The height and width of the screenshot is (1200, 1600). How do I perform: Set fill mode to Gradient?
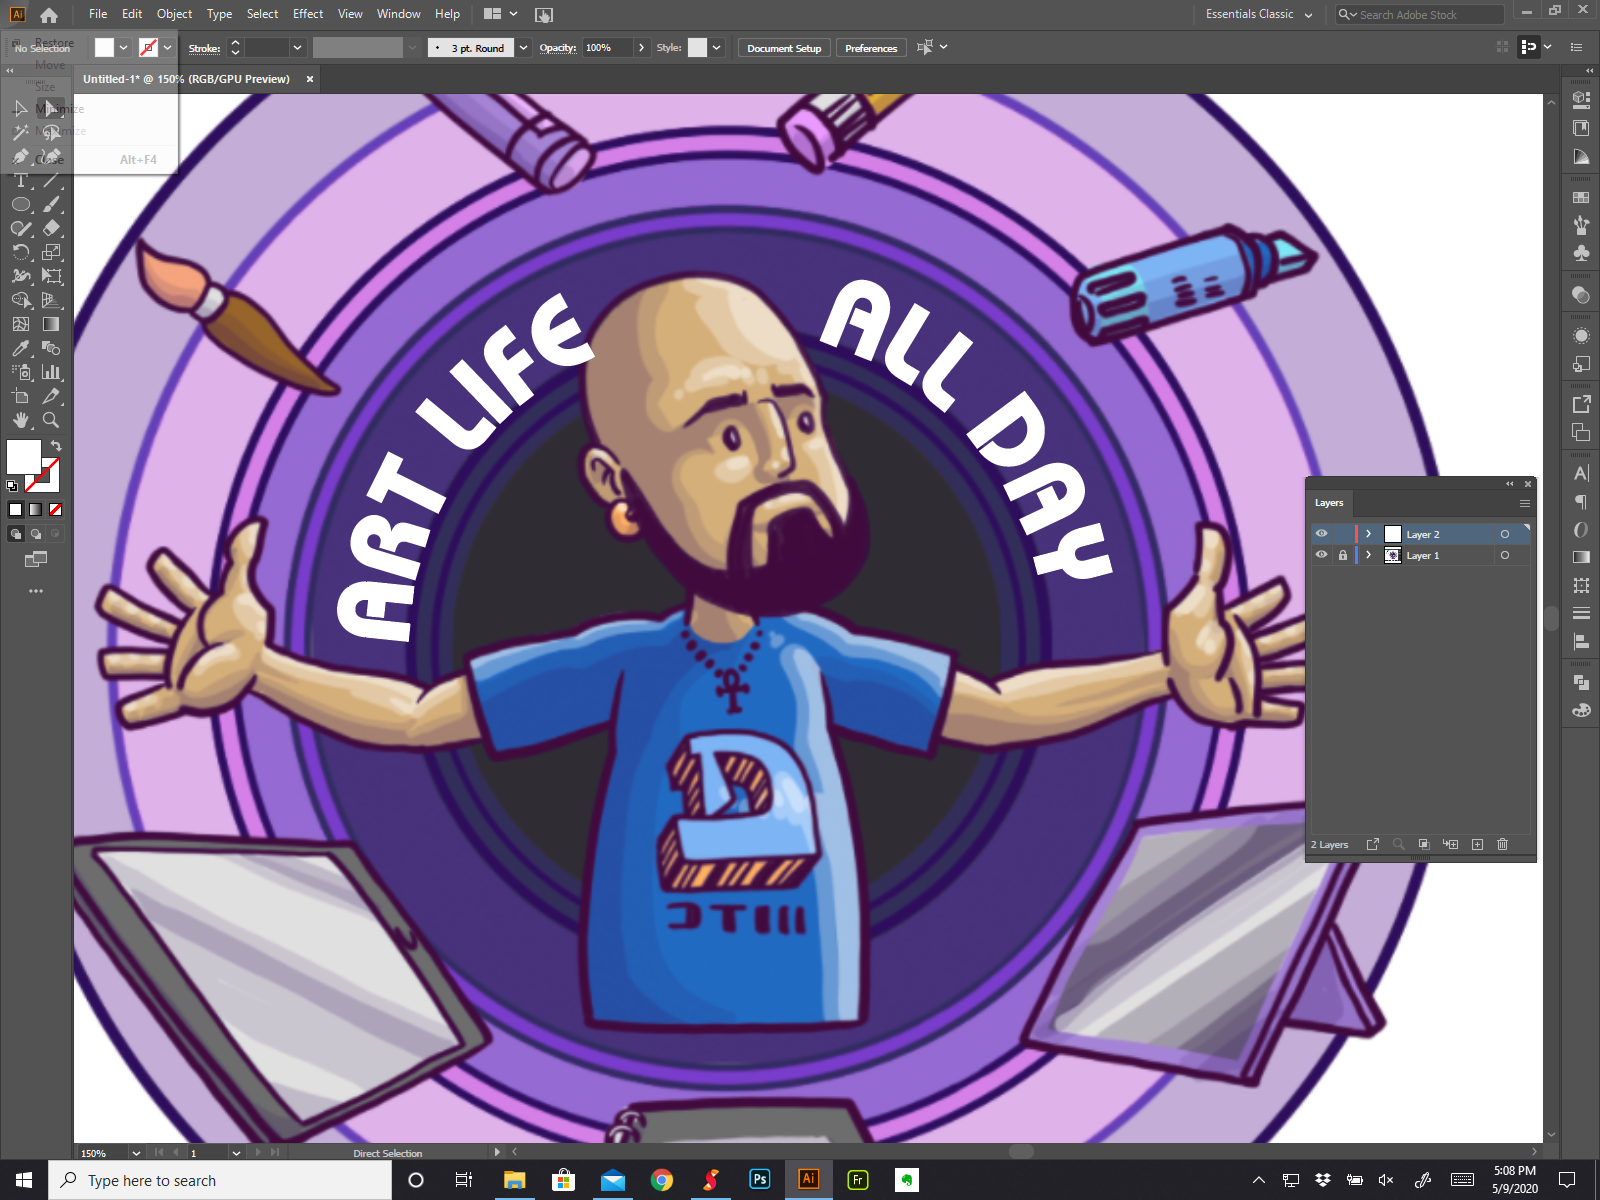35,509
